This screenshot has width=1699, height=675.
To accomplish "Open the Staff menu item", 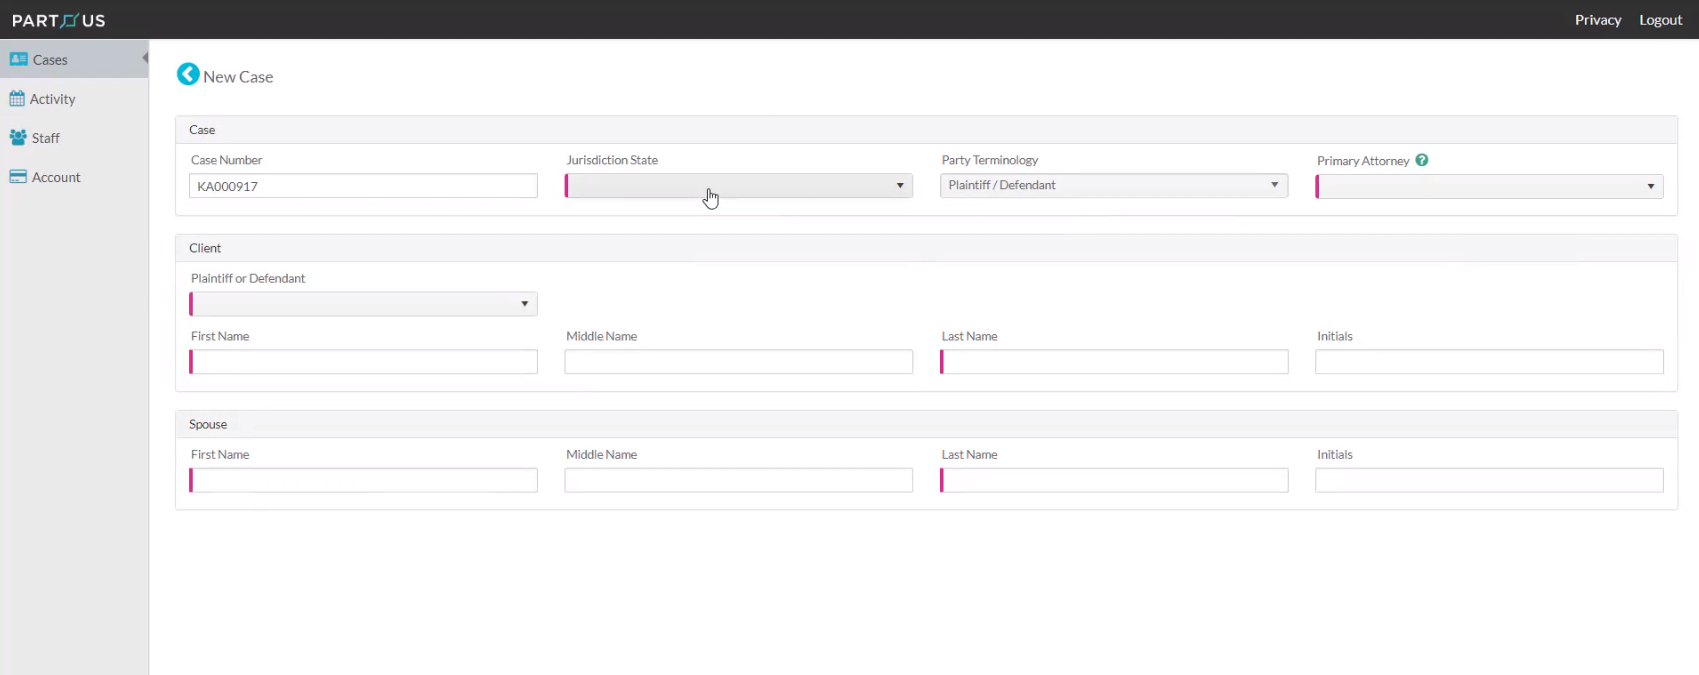I will pos(45,138).
